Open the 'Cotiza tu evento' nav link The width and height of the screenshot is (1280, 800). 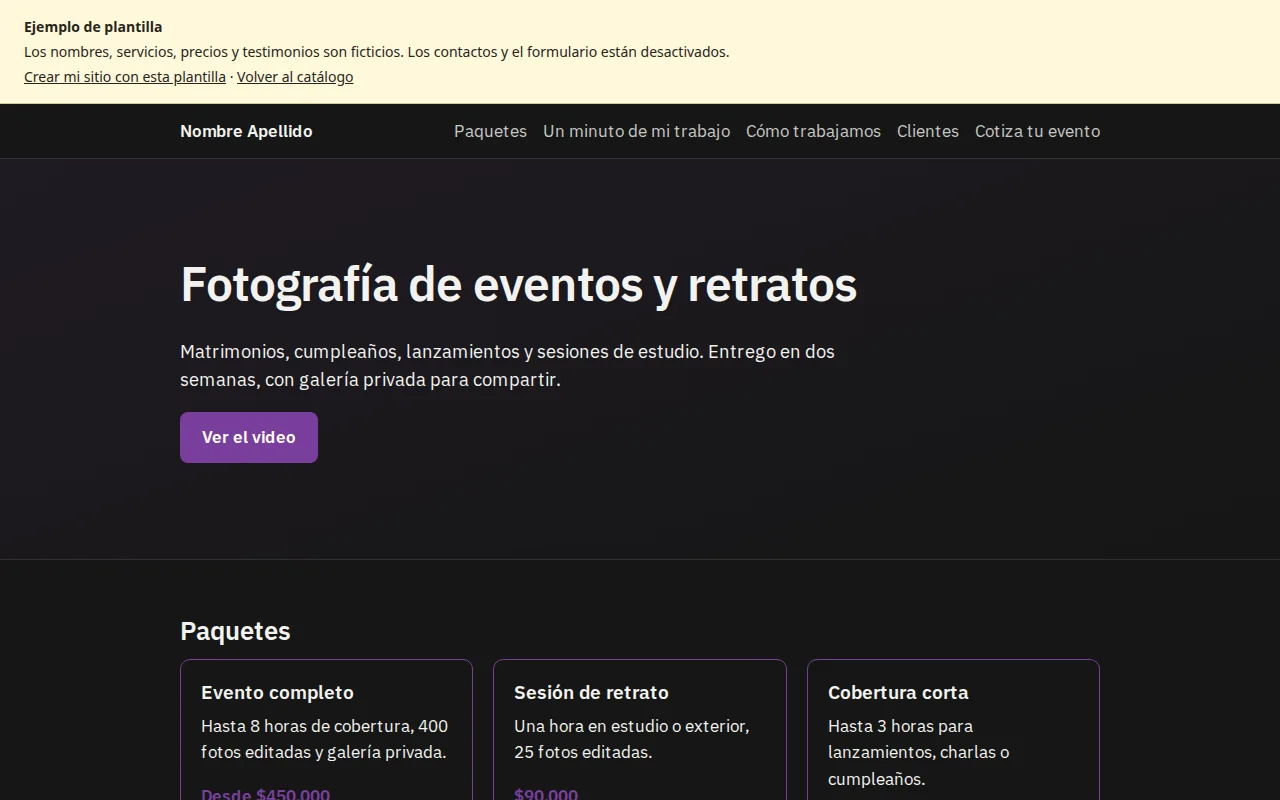pos(1037,131)
